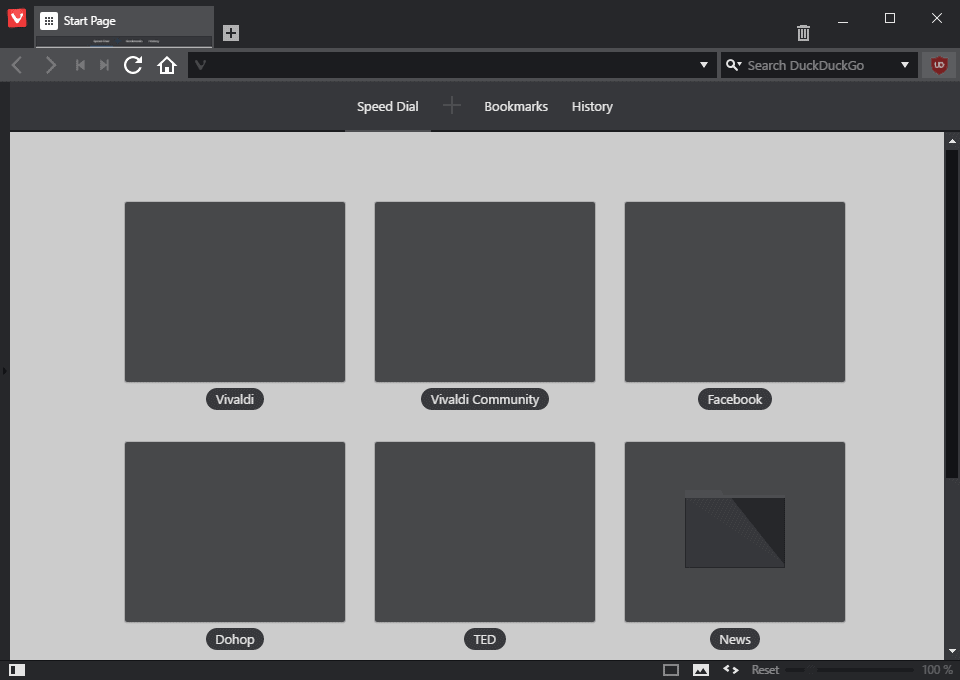
Task: Add a new Speed Dial entry
Action: [450, 105]
